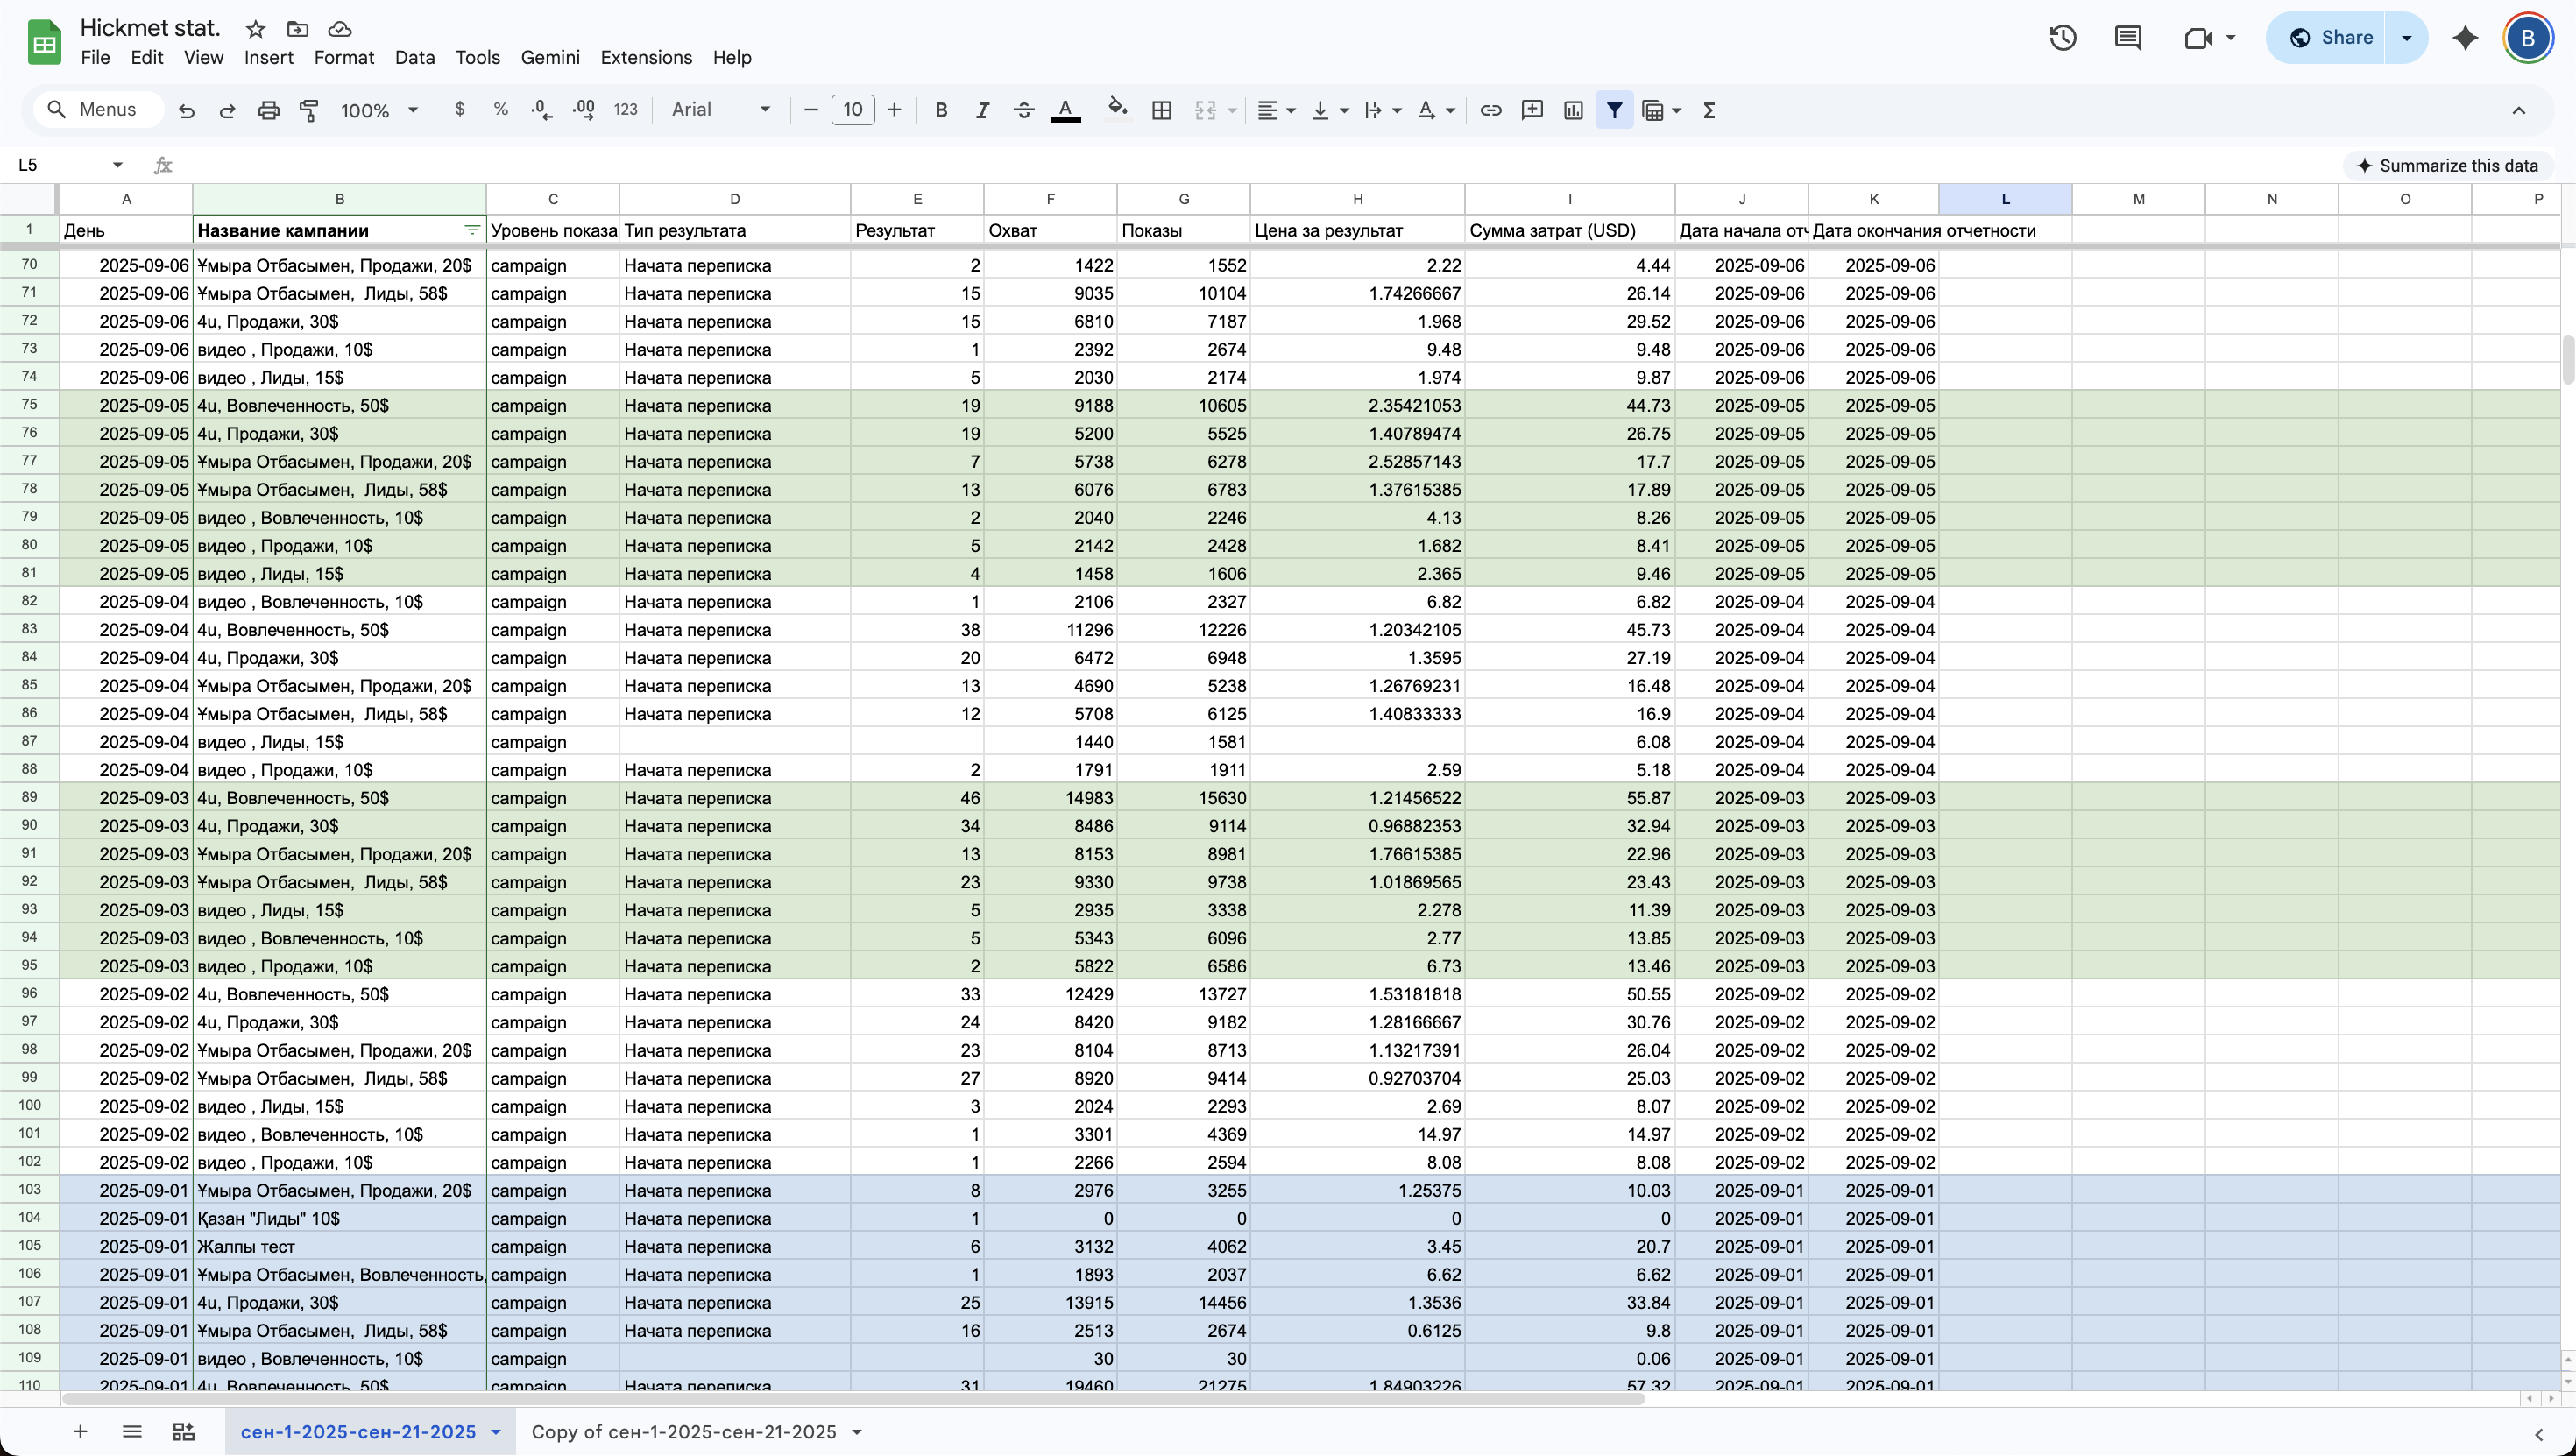
Task: Open the Google Sheets home logo
Action: coord(44,42)
